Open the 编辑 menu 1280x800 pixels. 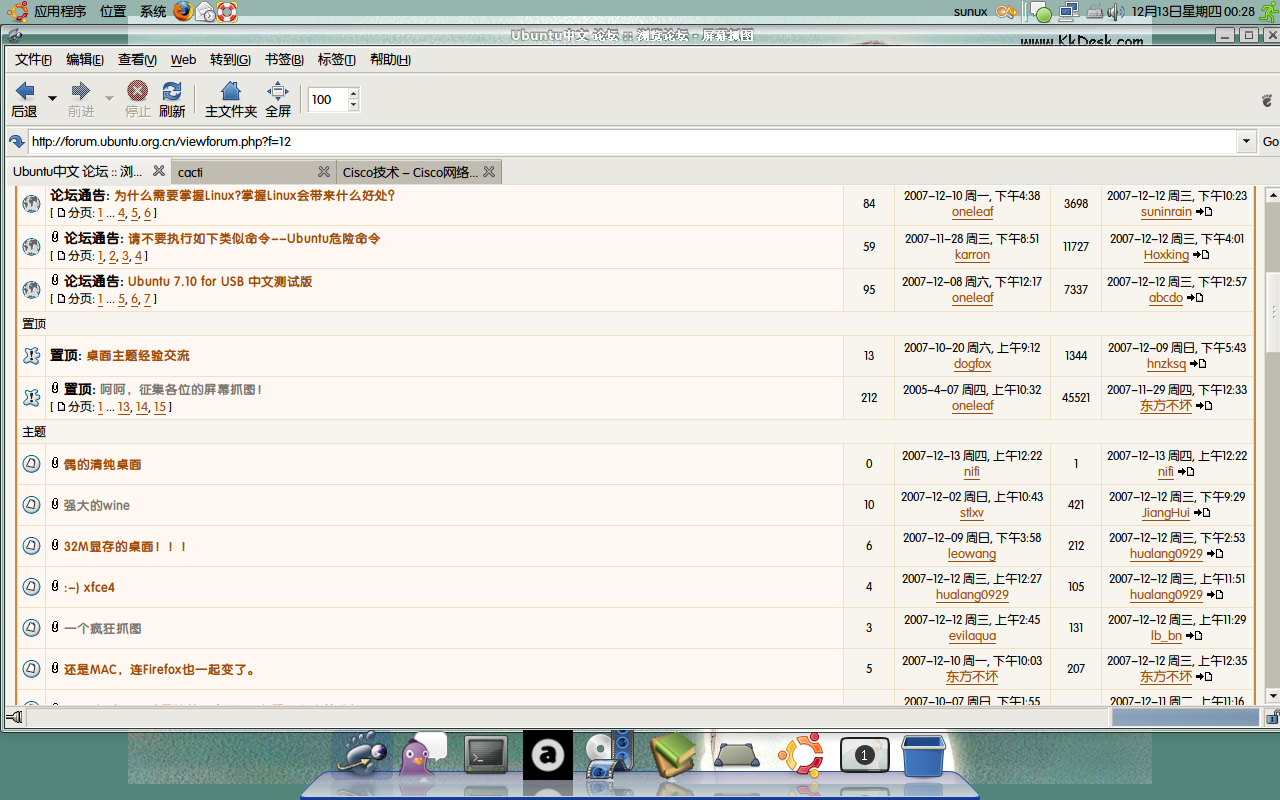pyautogui.click(x=85, y=60)
